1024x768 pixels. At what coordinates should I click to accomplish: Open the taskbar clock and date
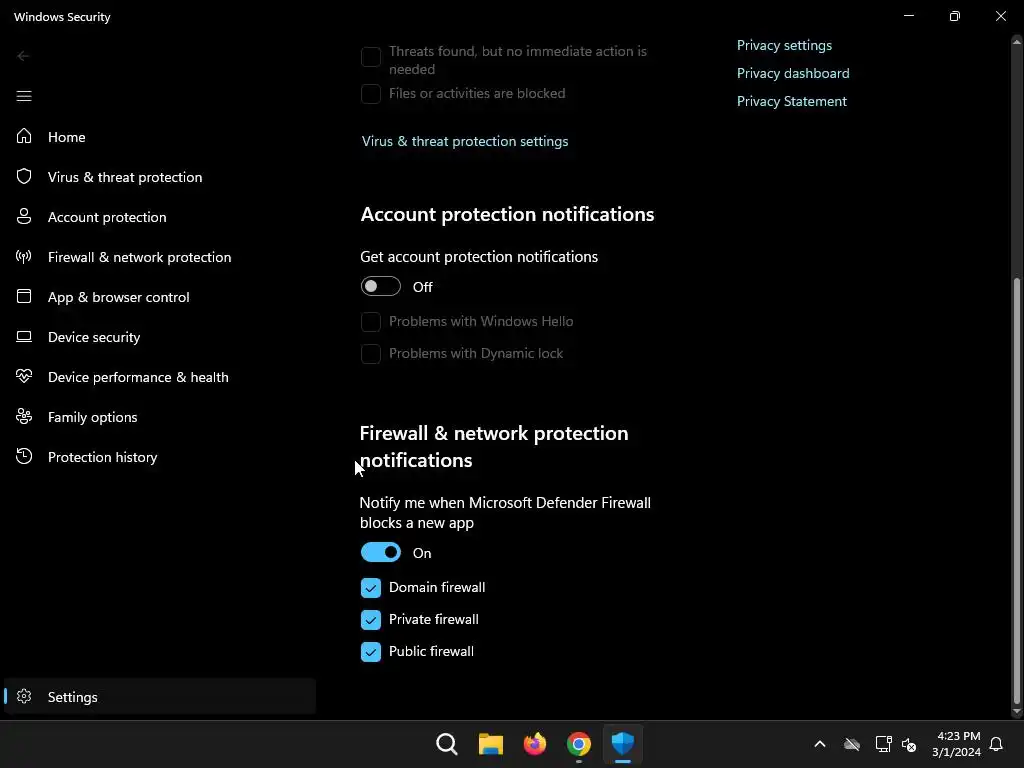956,744
